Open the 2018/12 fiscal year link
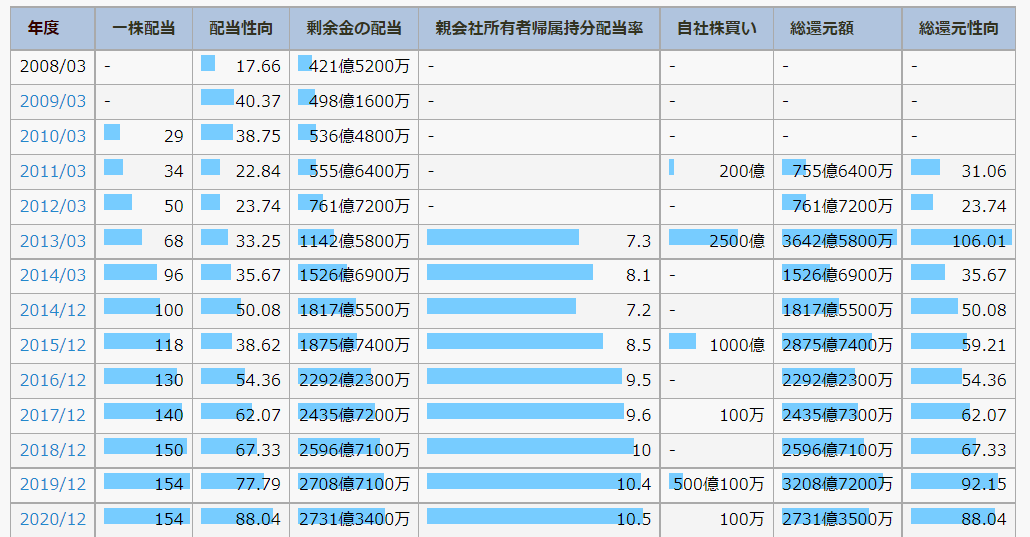 [x=53, y=450]
